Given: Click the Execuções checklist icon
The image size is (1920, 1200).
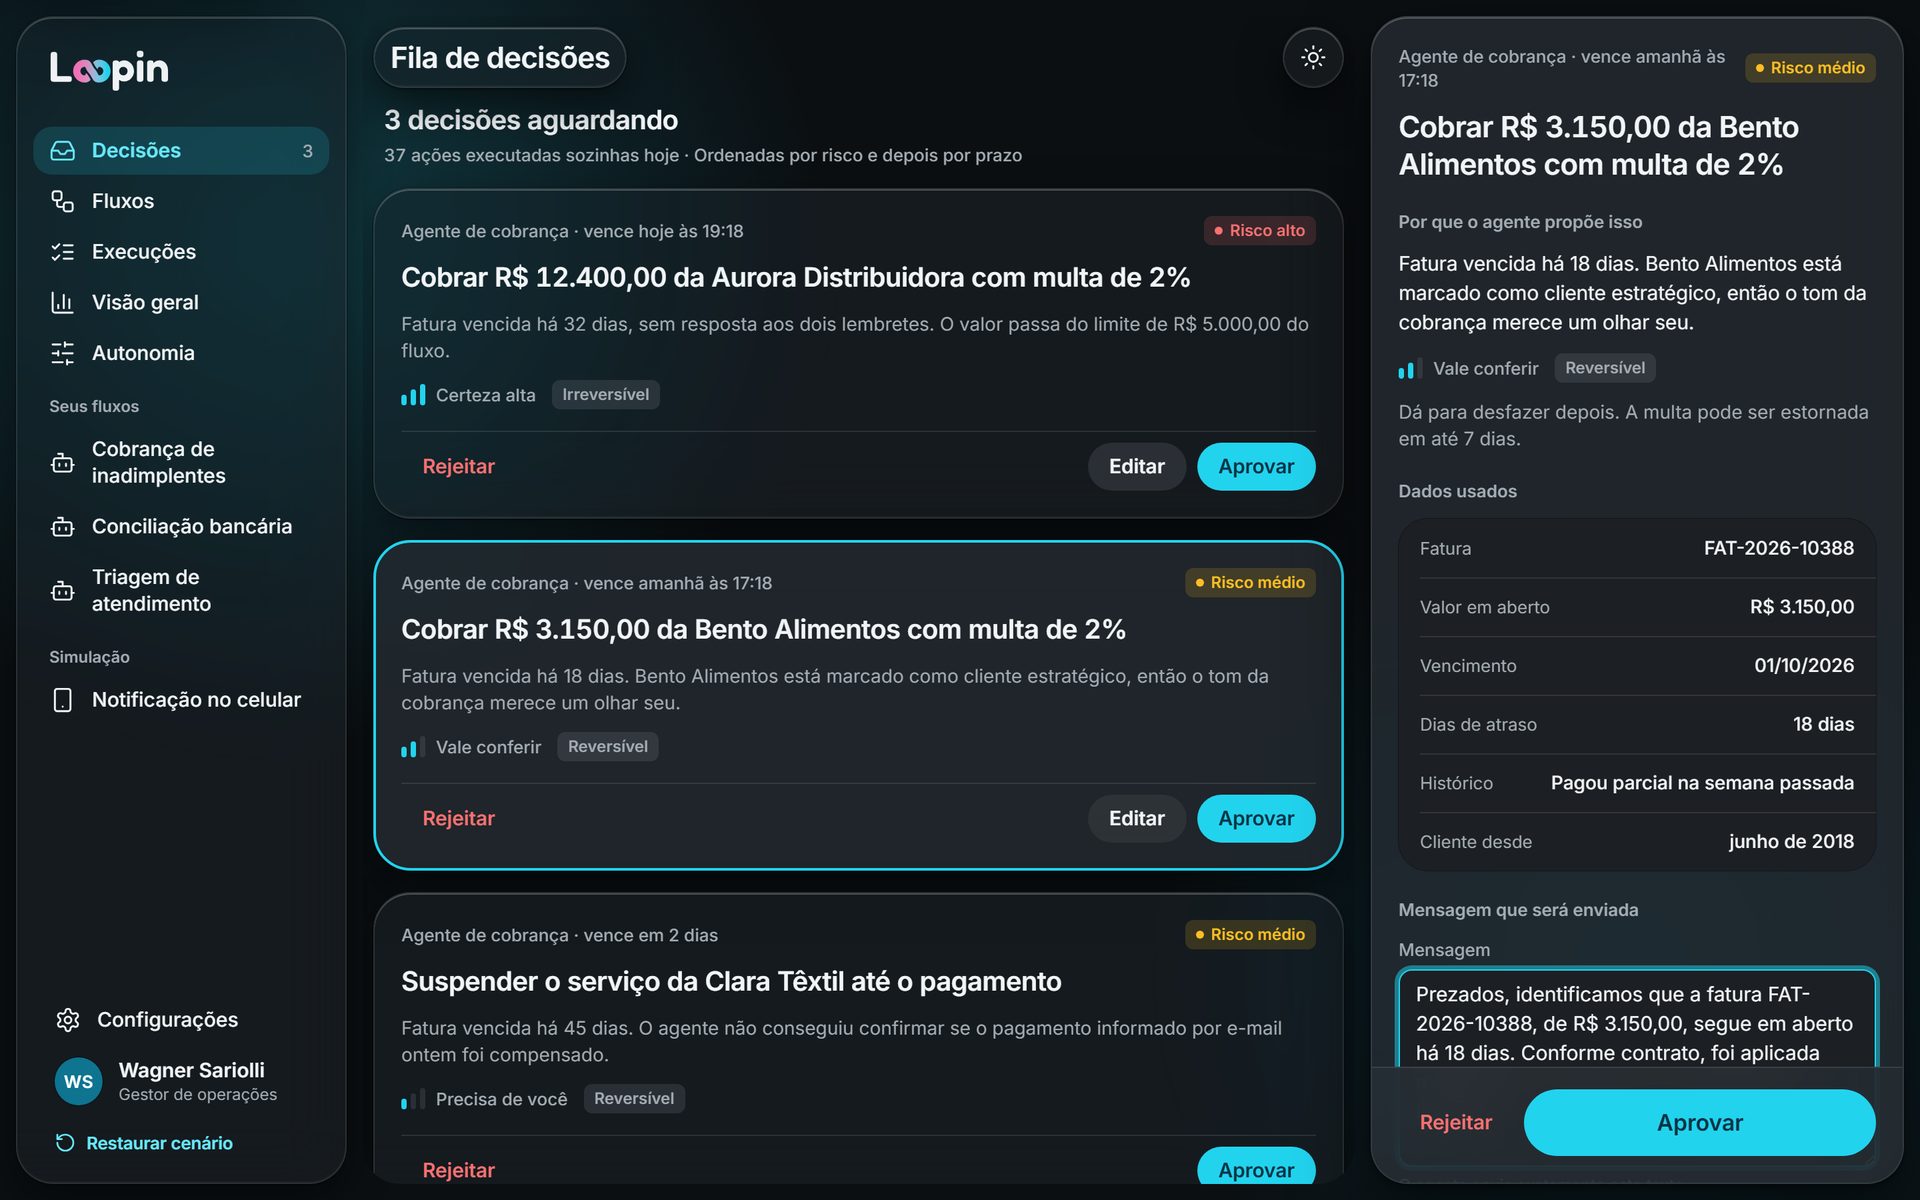Looking at the screenshot, I should click(63, 252).
